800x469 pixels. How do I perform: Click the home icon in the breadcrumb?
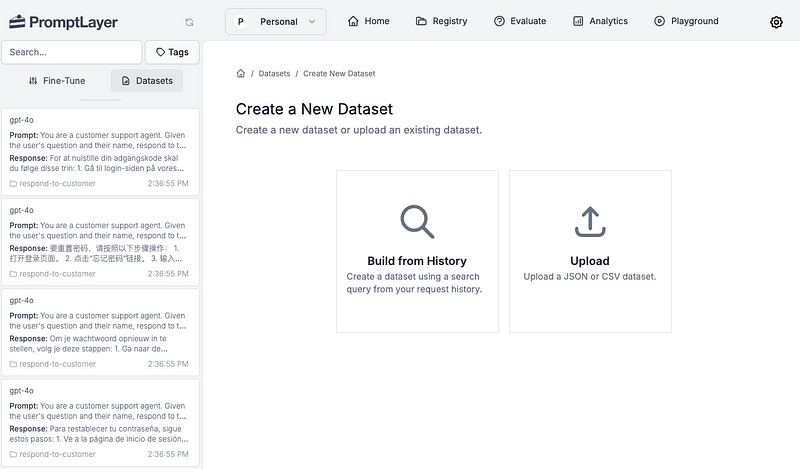click(x=241, y=74)
